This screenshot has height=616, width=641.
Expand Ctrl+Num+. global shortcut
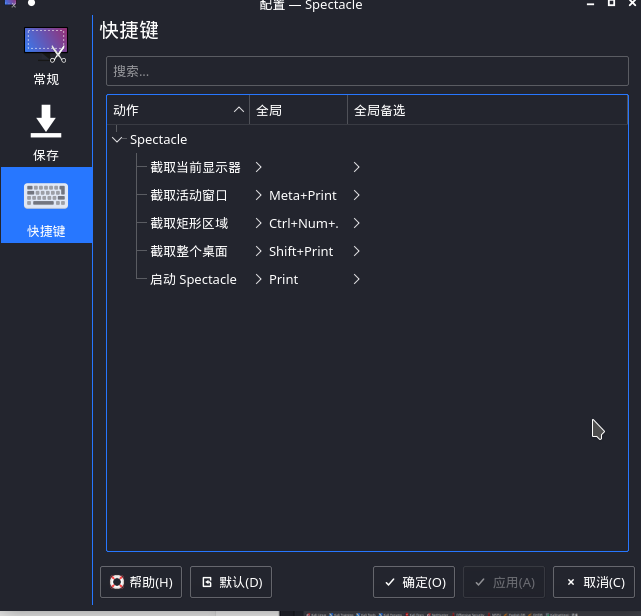click(258, 223)
